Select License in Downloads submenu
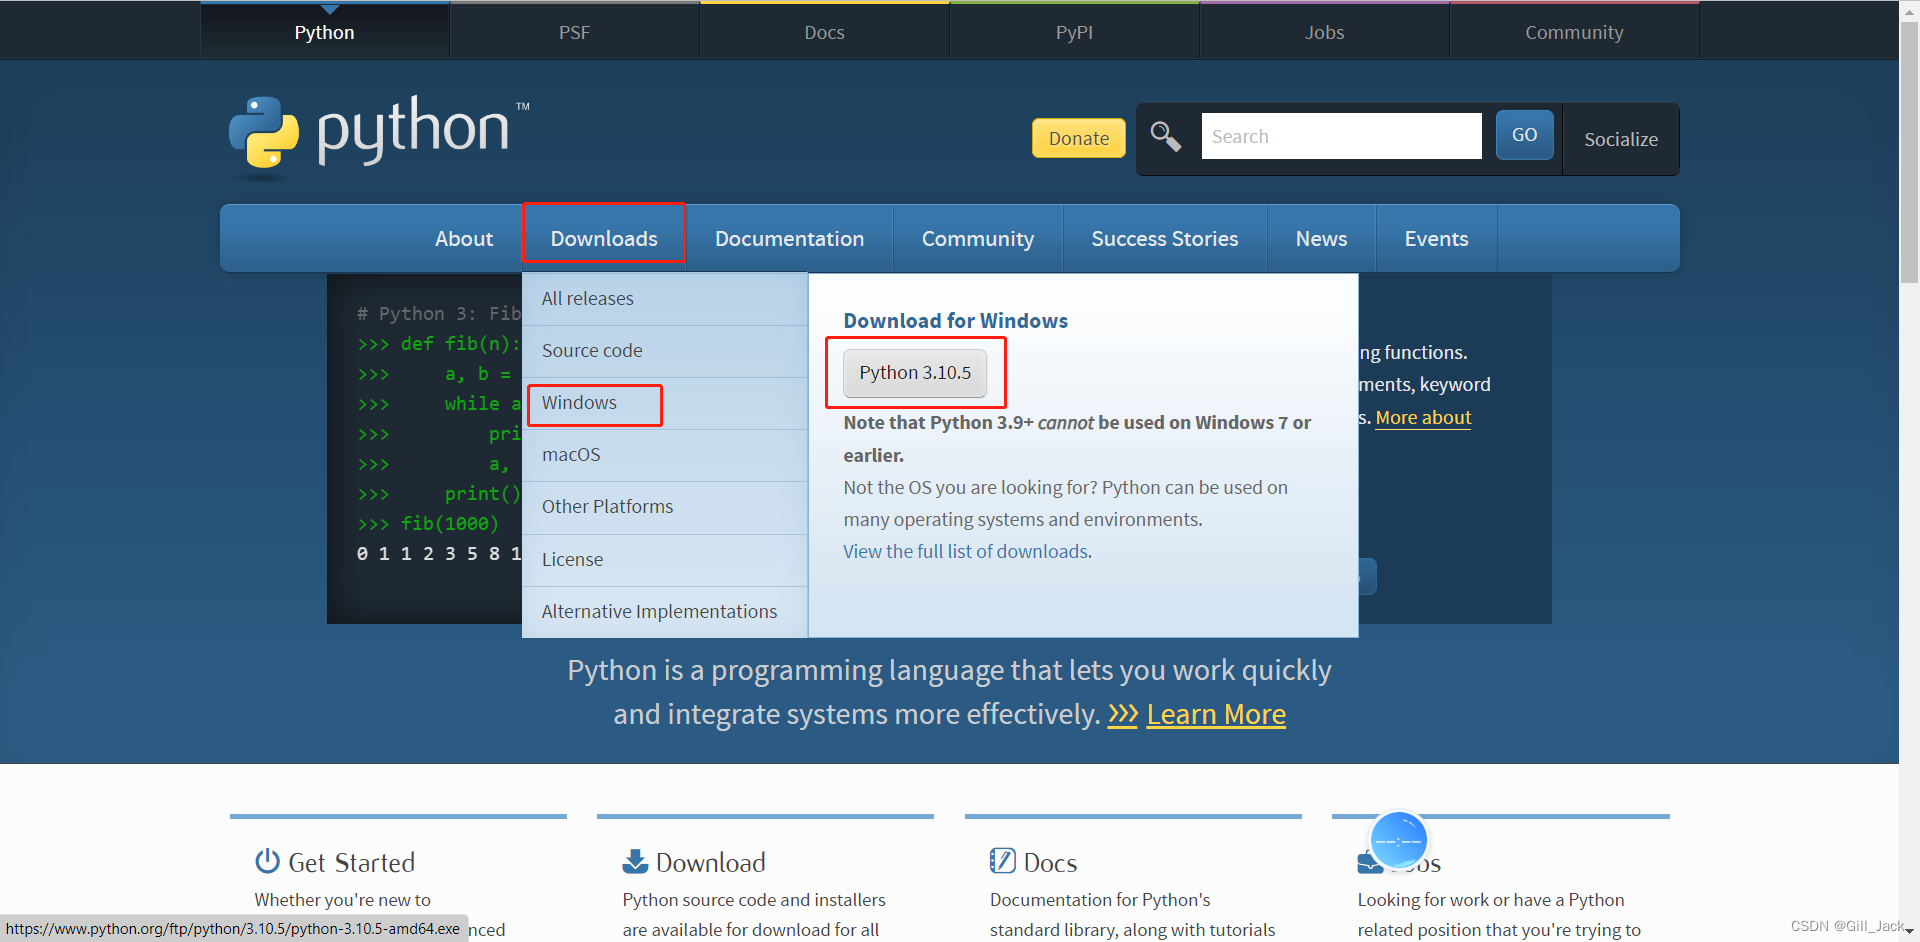Viewport: 1920px width, 942px height. (664, 560)
